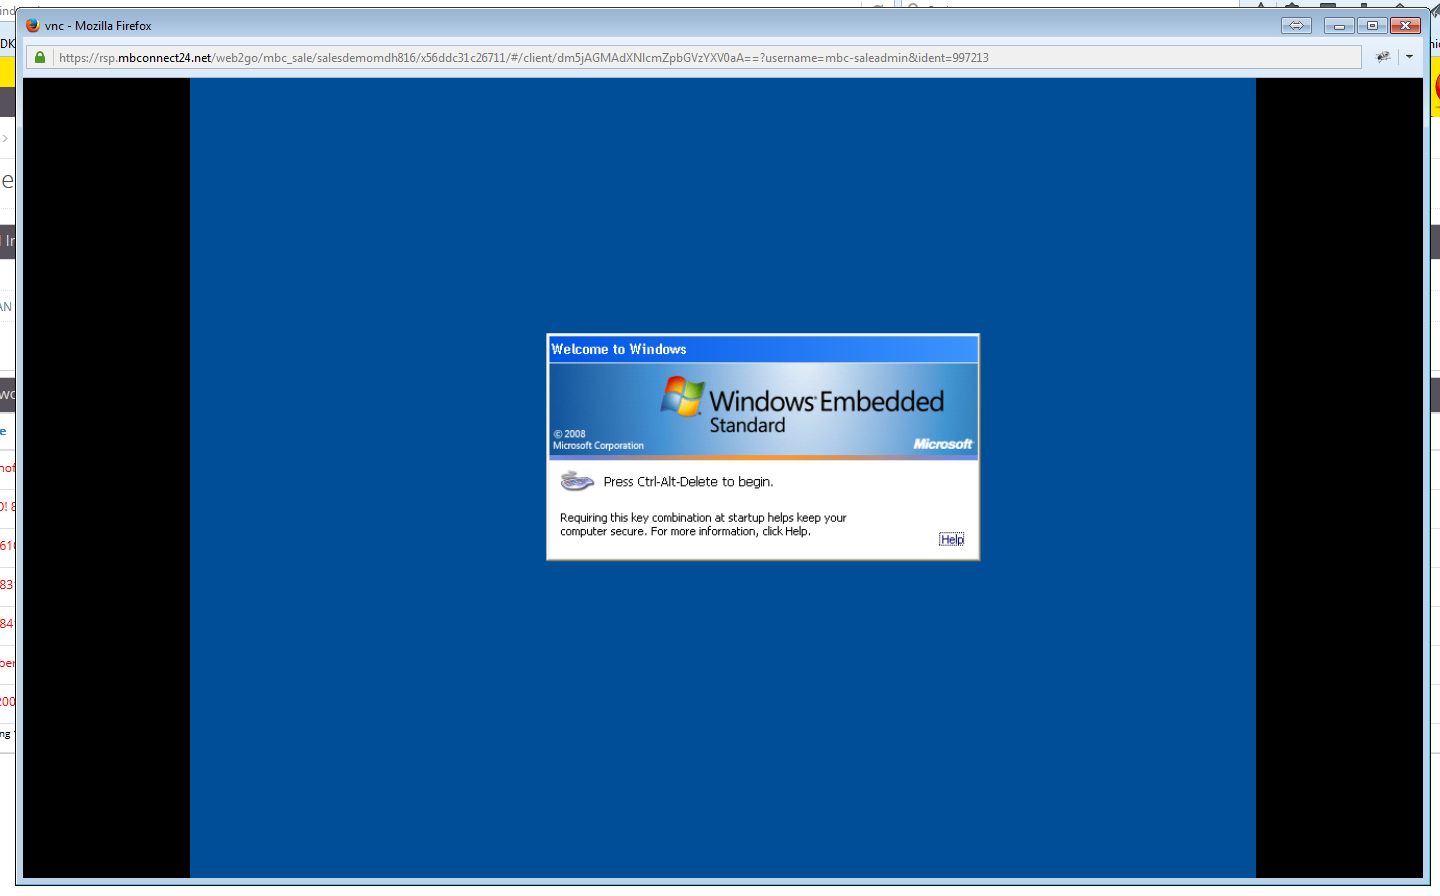
Task: Click the 'Welcome to Windows' dialog title bar
Action: pos(760,349)
